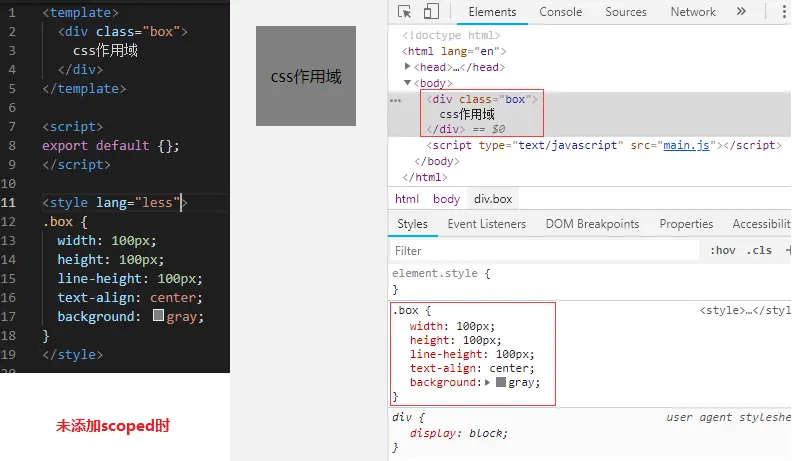Screen dimensions: 792x461
Task: Click export default line in editor
Action: [x=111, y=145]
